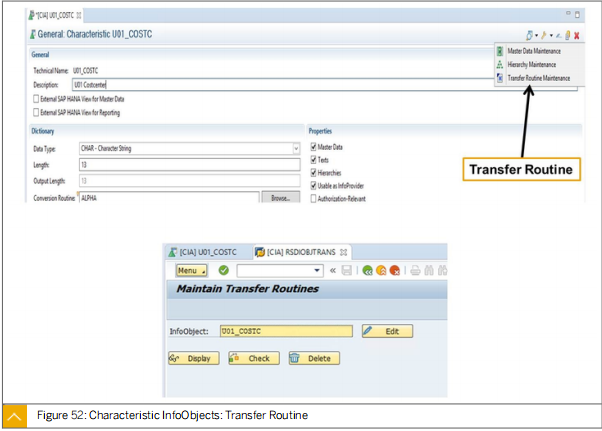Click the Edit button with pencil
This screenshot has height=431, width=602.
point(387,331)
